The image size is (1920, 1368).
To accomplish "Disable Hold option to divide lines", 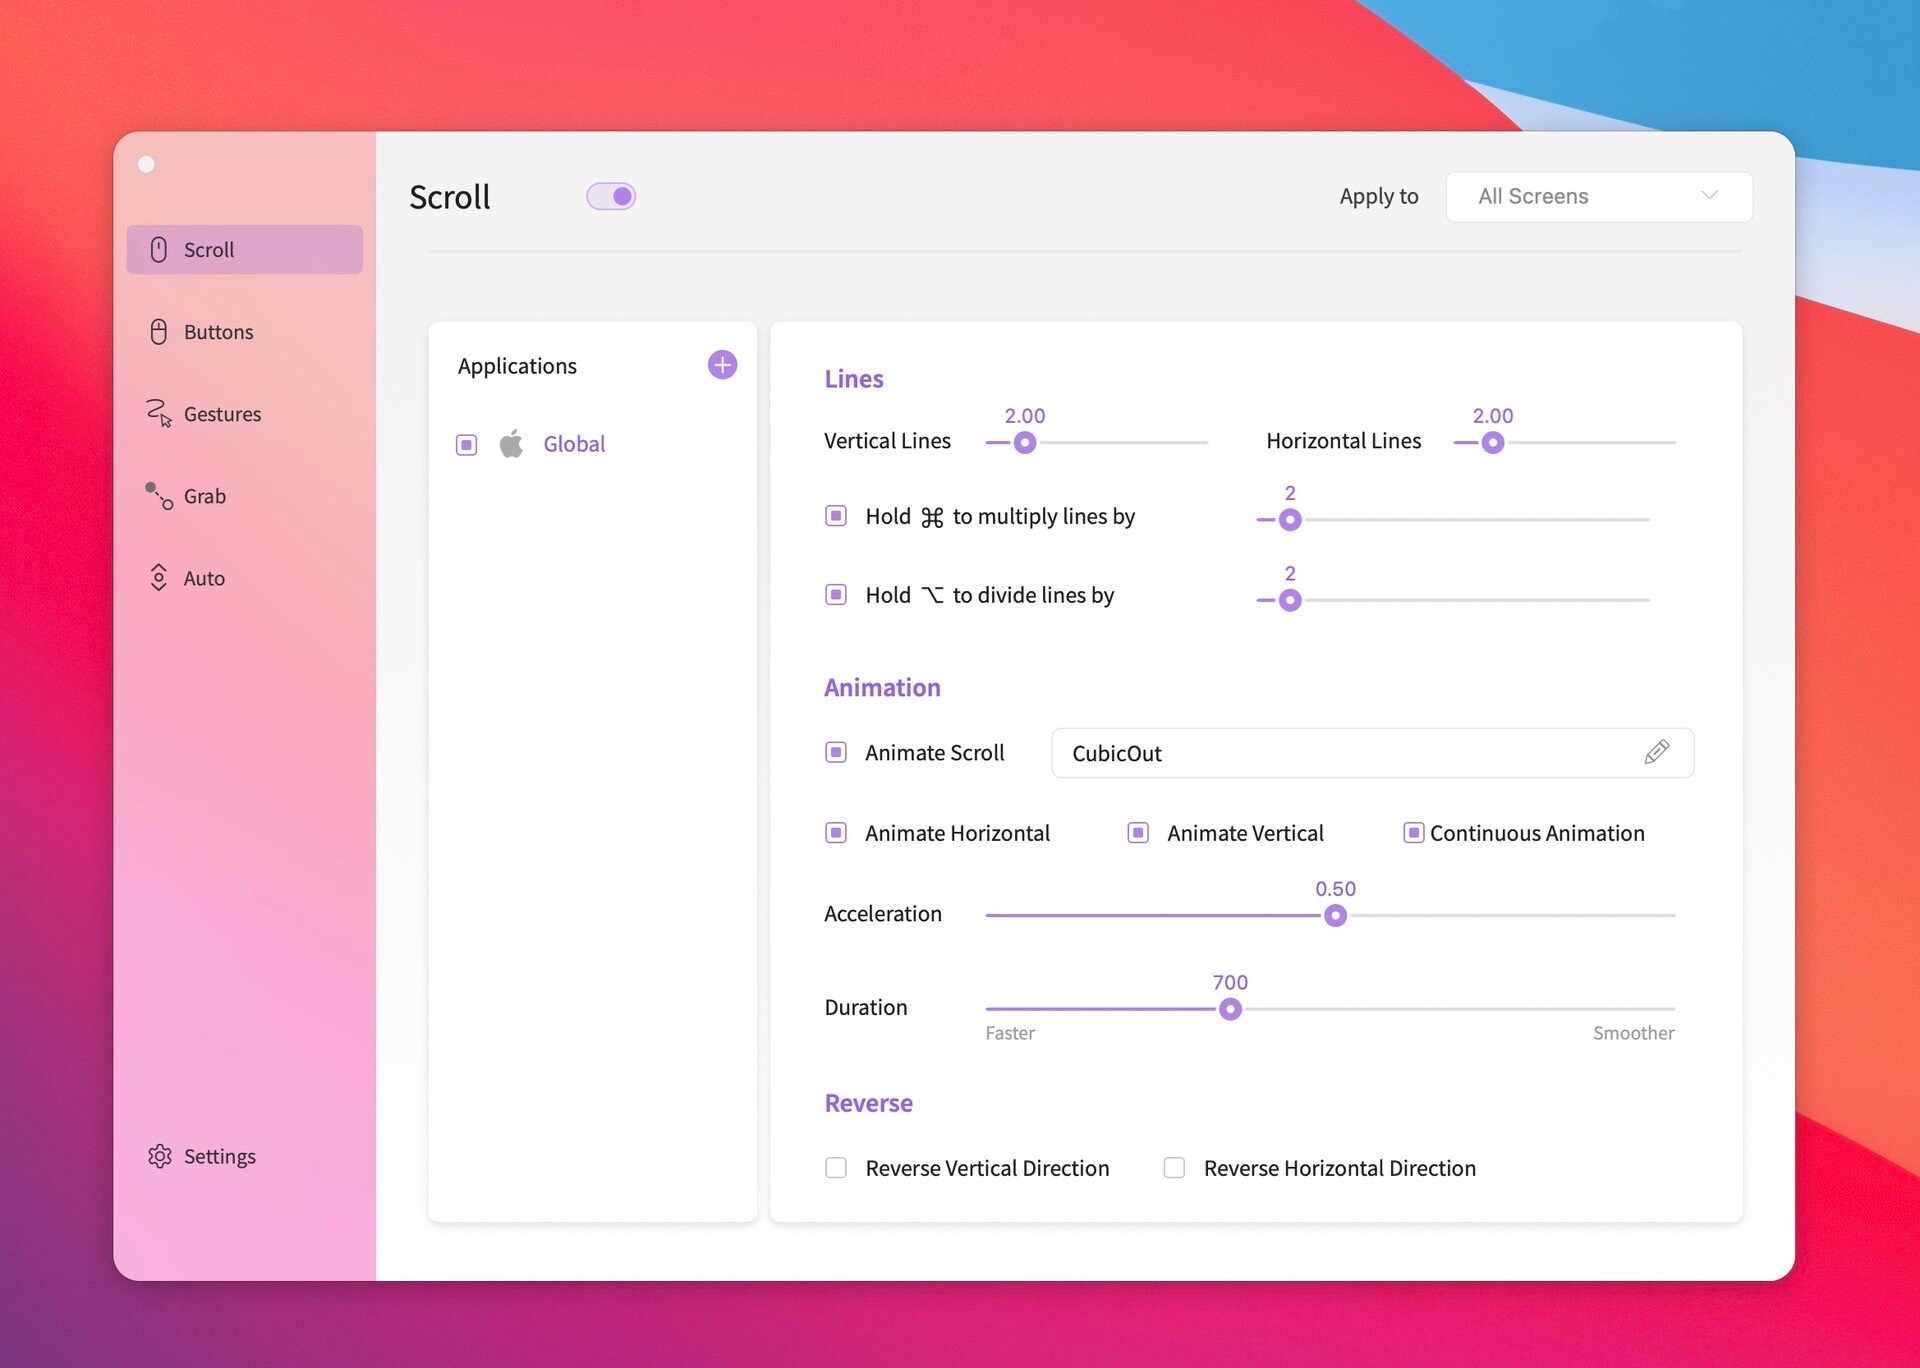I will coord(836,595).
